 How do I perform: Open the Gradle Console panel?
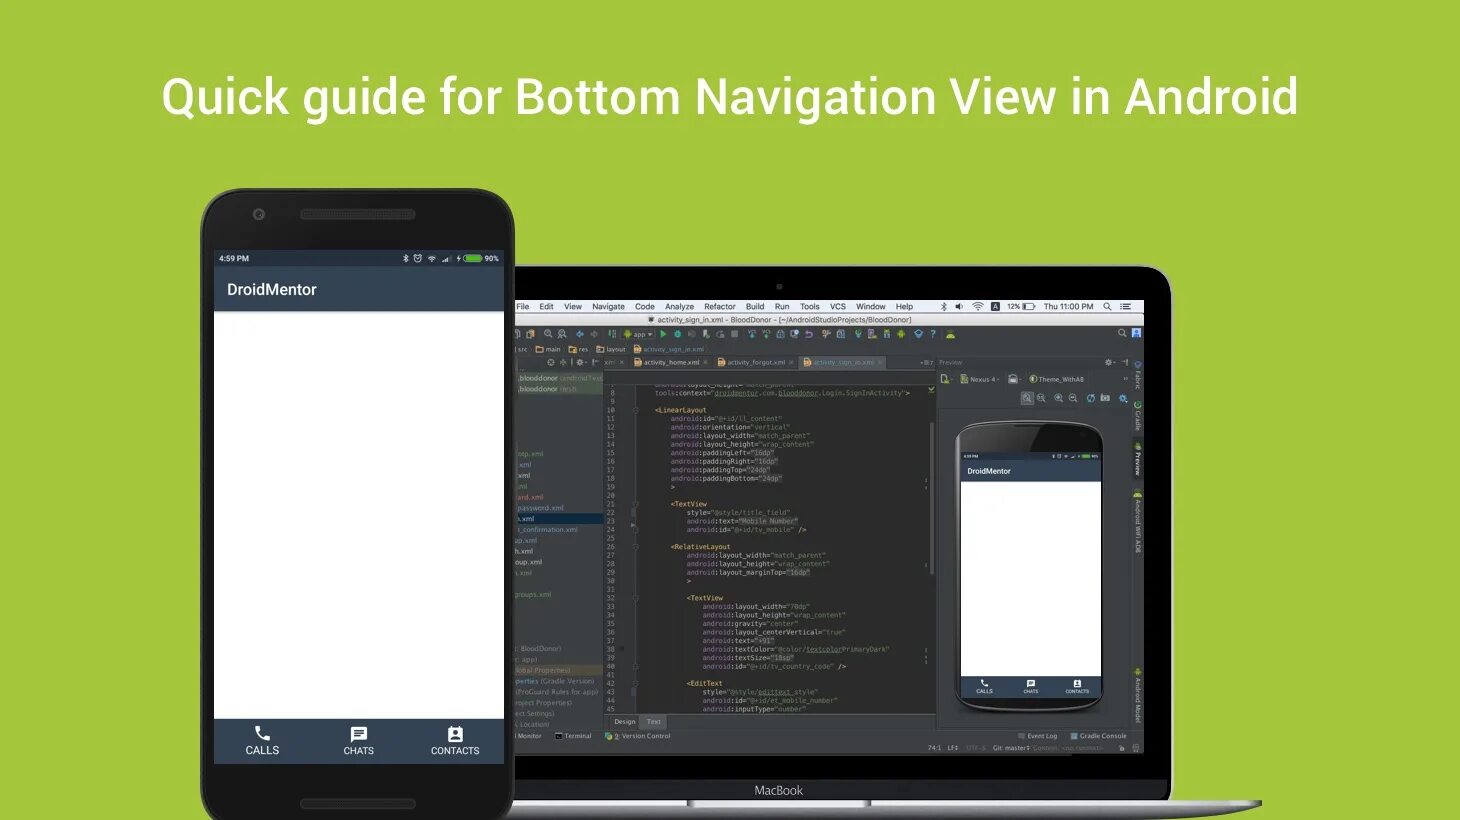click(1099, 736)
